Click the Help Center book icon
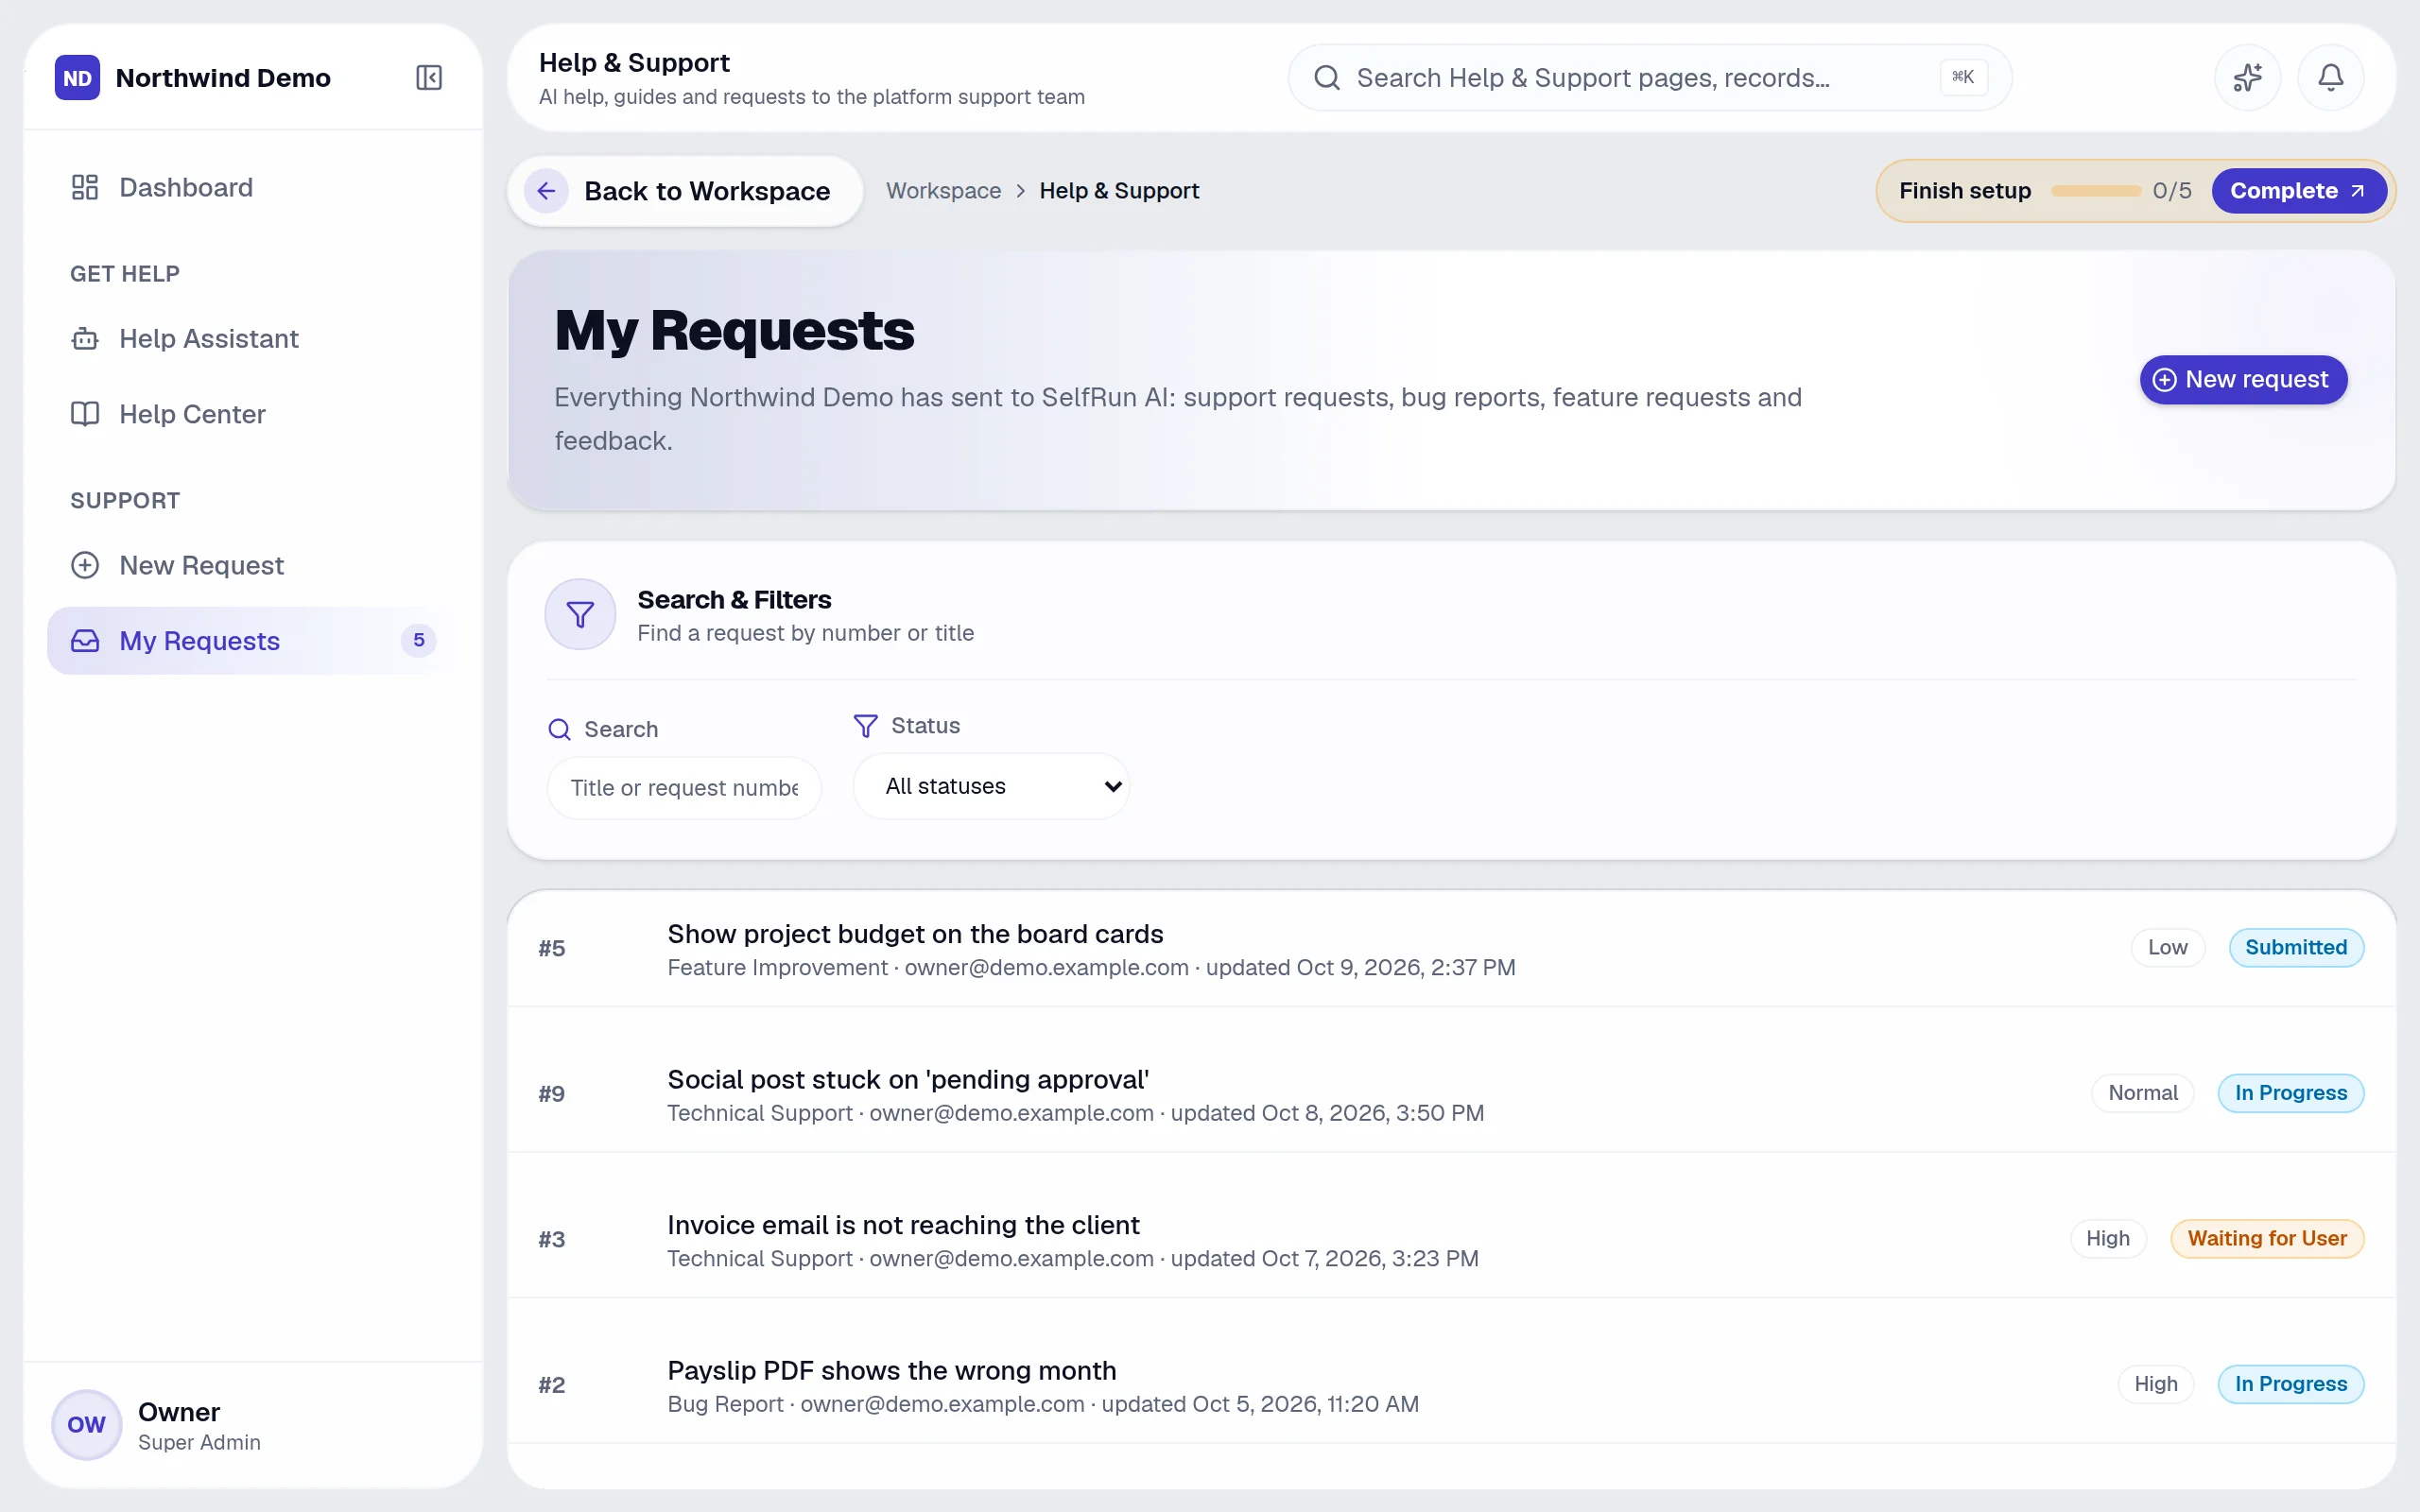The height and width of the screenshot is (1512, 2420). coord(85,414)
